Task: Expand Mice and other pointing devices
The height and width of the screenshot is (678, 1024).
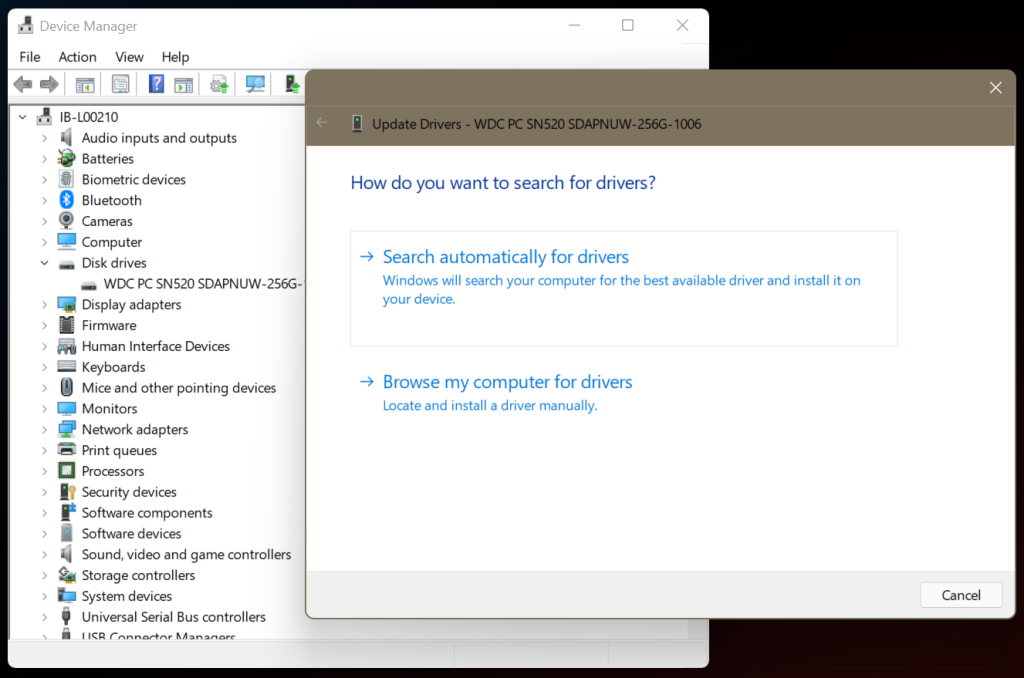Action: coord(44,388)
